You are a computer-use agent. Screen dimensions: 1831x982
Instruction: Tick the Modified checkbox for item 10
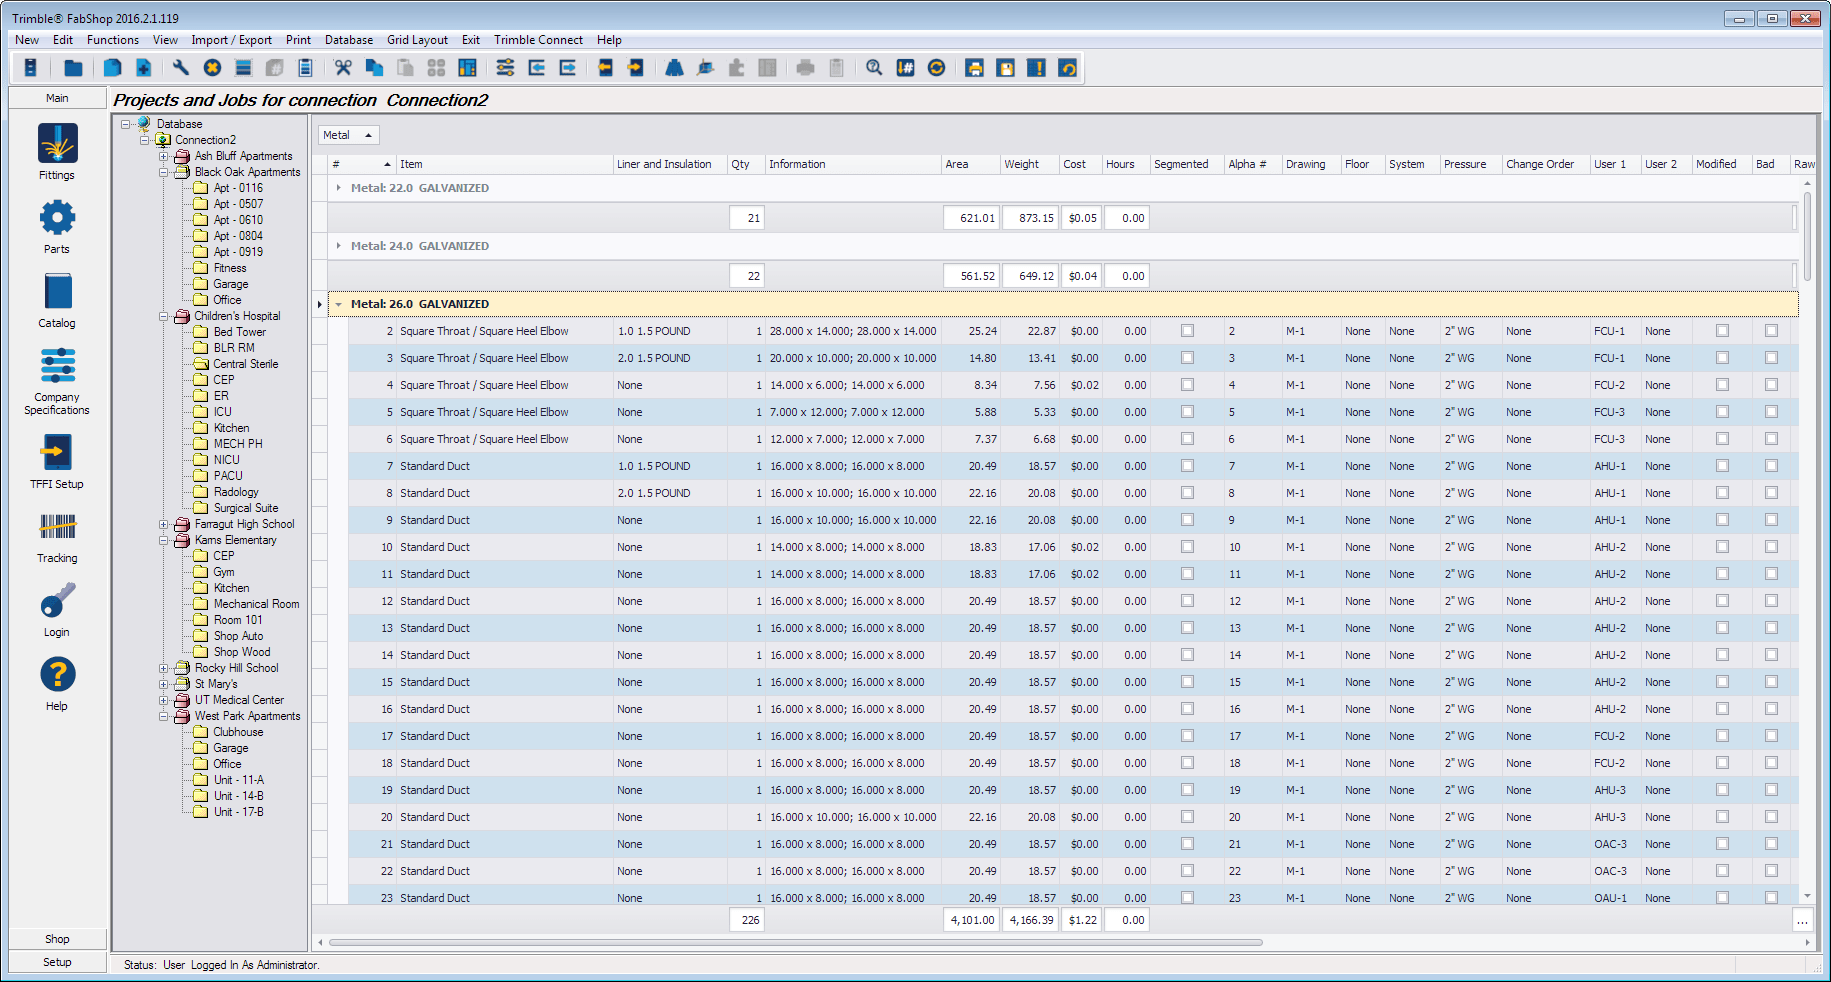(x=1722, y=547)
